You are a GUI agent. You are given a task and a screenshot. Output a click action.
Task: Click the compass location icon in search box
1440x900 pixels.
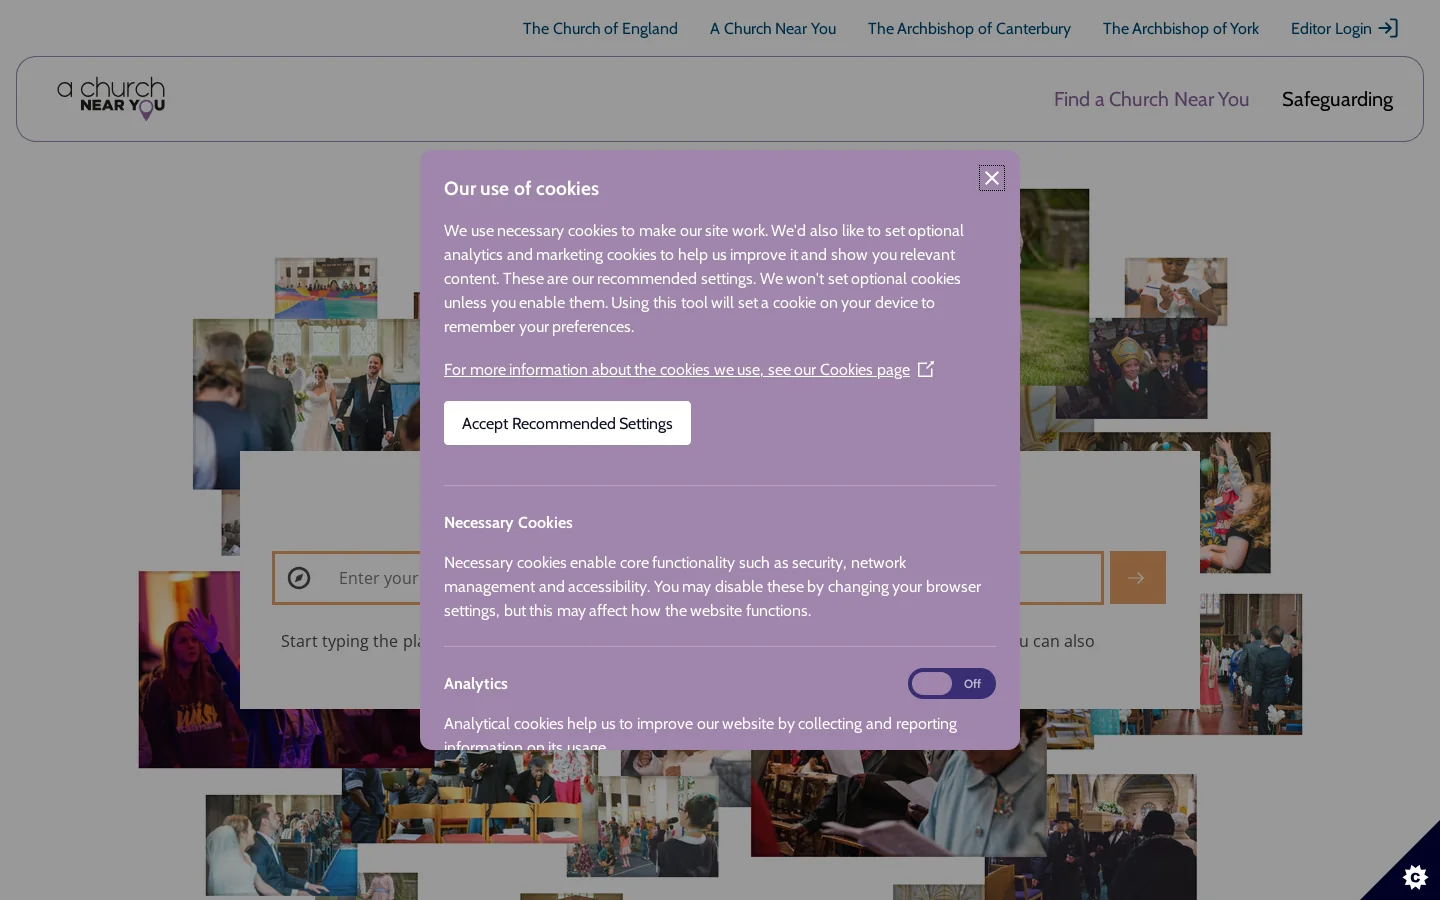(x=299, y=578)
